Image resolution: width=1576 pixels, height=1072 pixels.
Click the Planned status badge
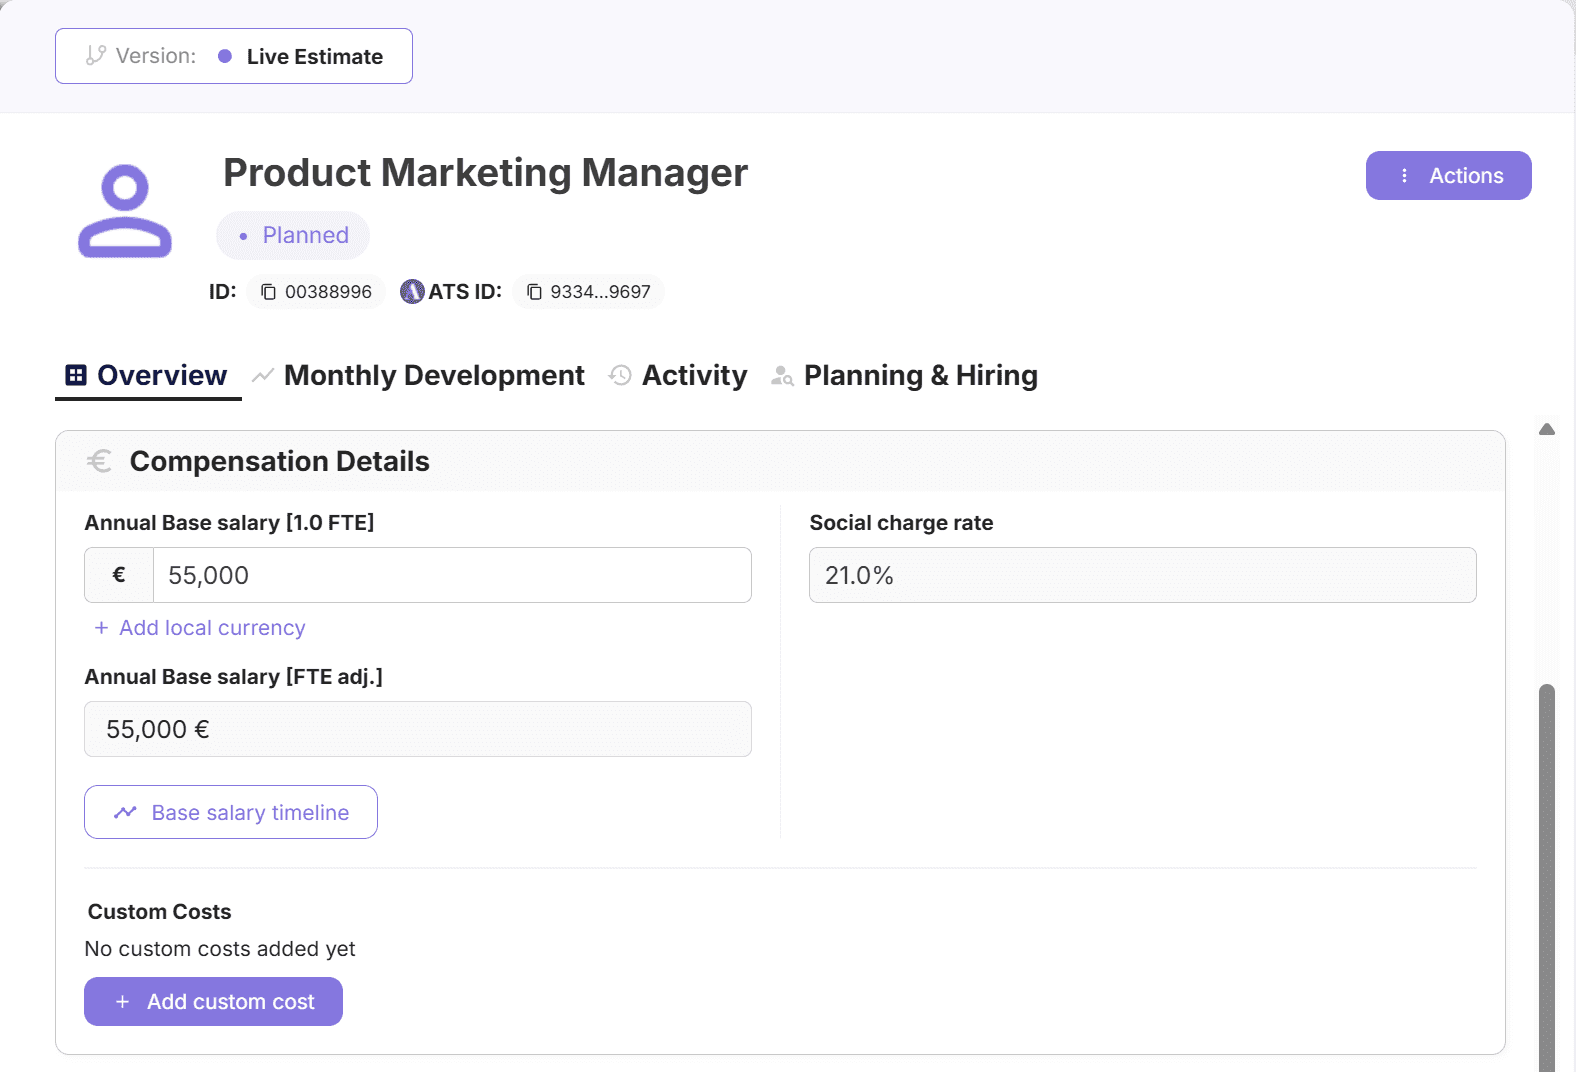[x=293, y=236]
